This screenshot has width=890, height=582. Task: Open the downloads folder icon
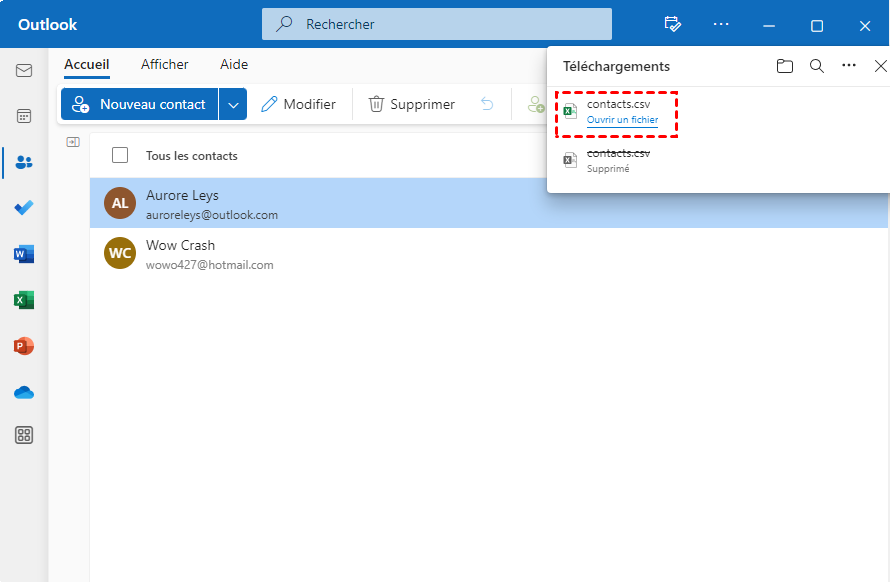tap(784, 66)
